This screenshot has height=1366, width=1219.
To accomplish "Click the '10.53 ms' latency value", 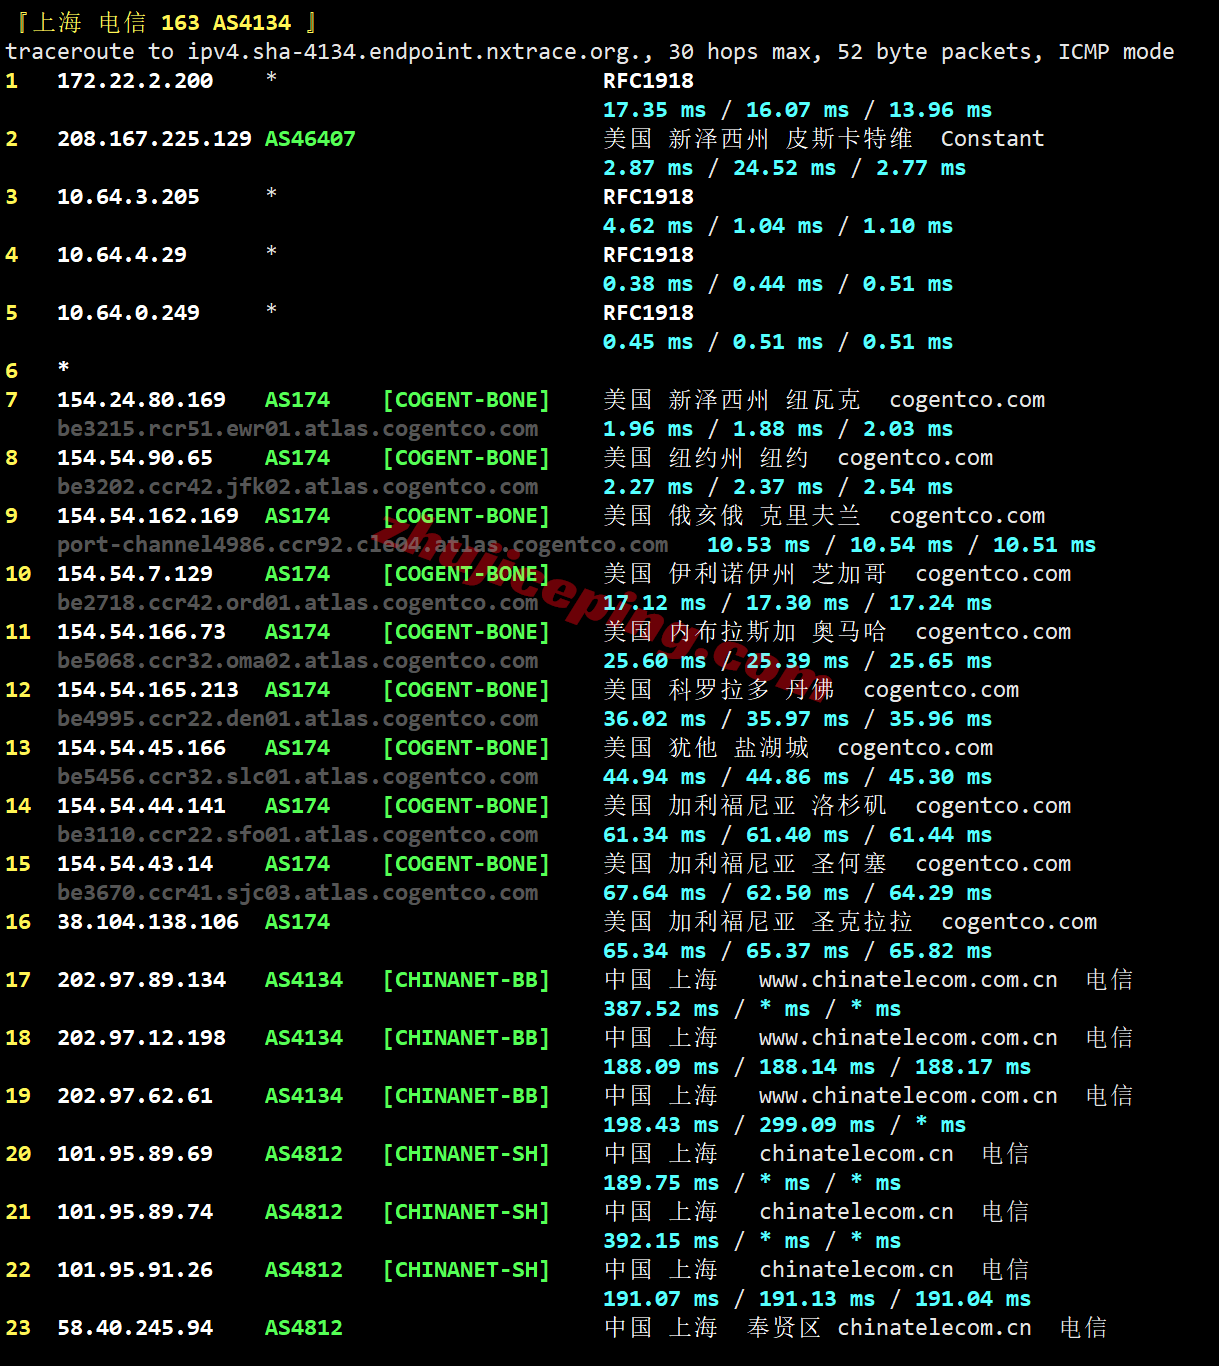I will pos(758,545).
